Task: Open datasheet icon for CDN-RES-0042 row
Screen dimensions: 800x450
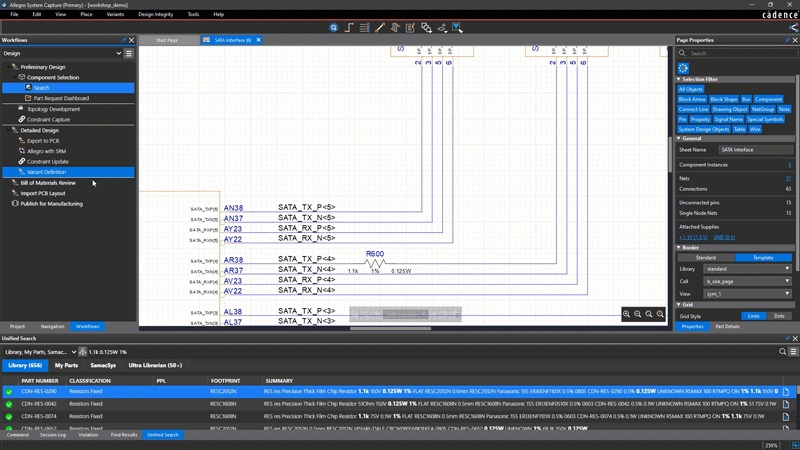Action: coord(786,404)
